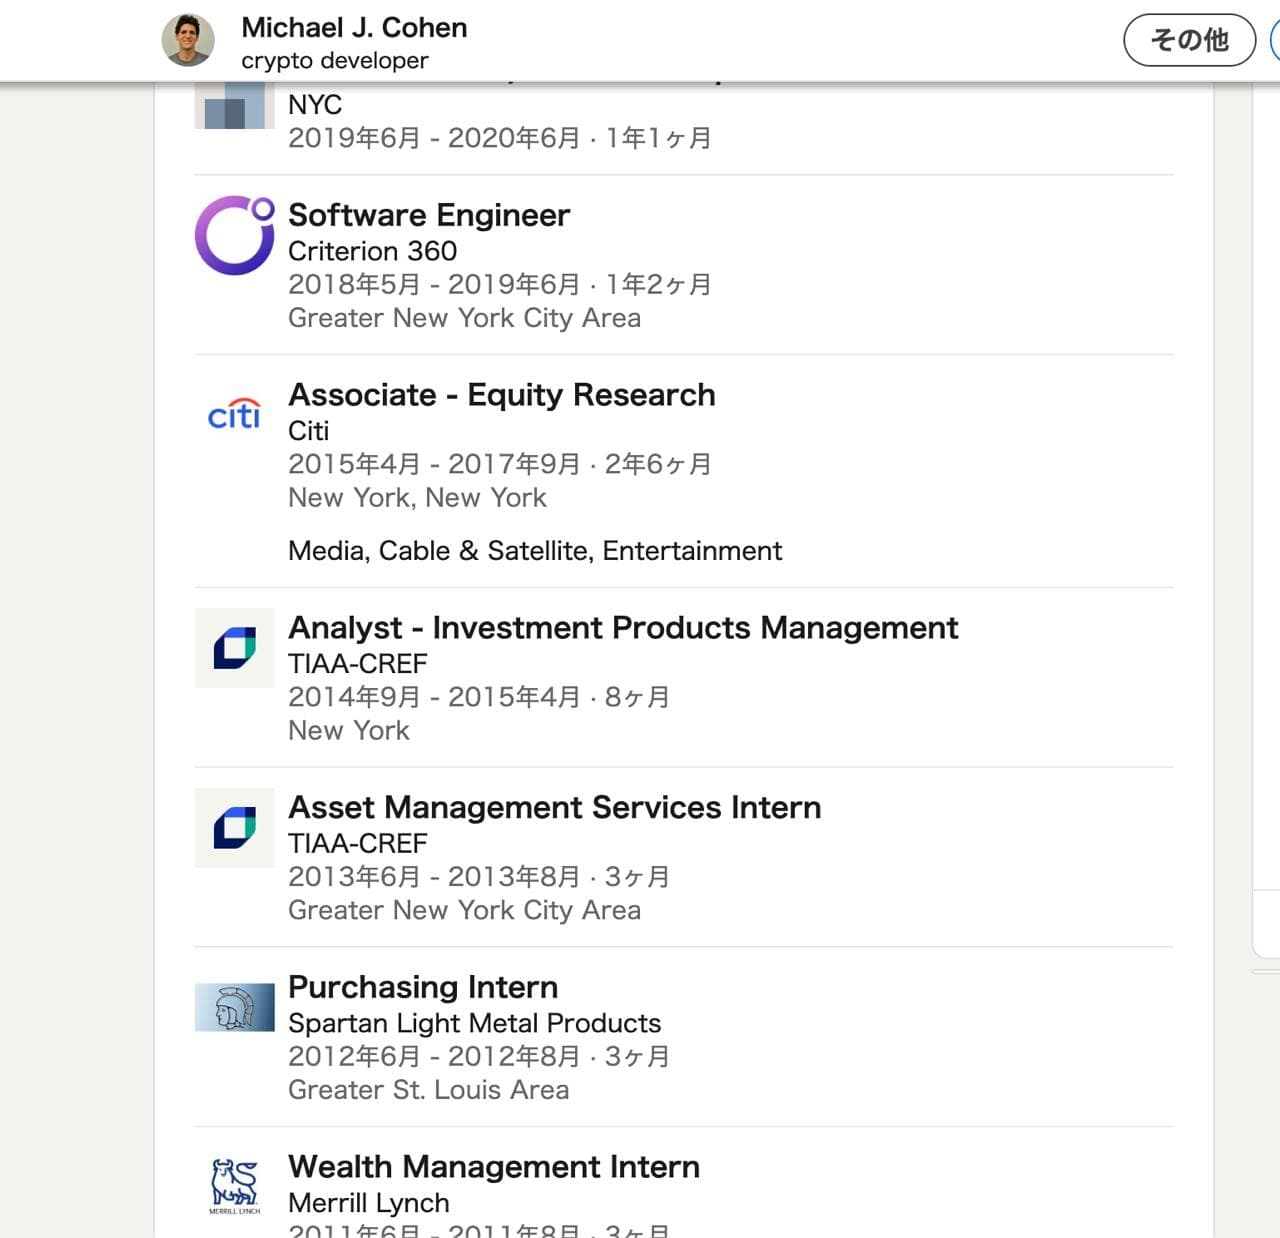Click the Michael J. Cohen header name
Viewport: 1280px width, 1238px height.
[x=354, y=28]
